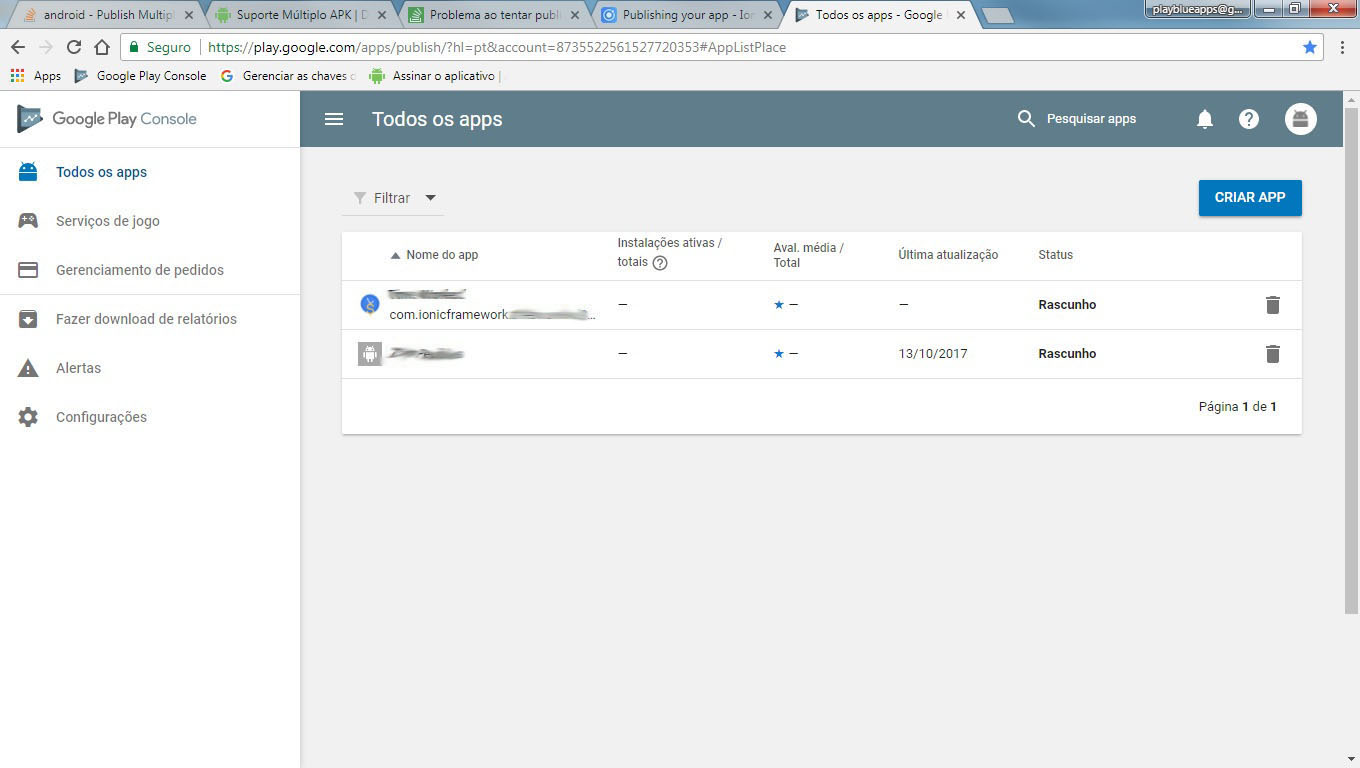Click the Aval. média / Total header
1360x768 pixels.
click(808, 255)
